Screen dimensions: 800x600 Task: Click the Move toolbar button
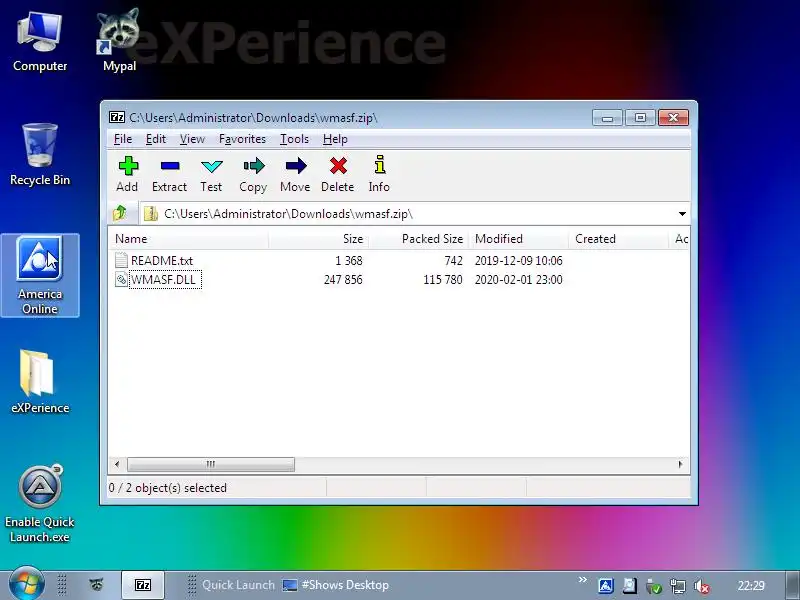[295, 174]
